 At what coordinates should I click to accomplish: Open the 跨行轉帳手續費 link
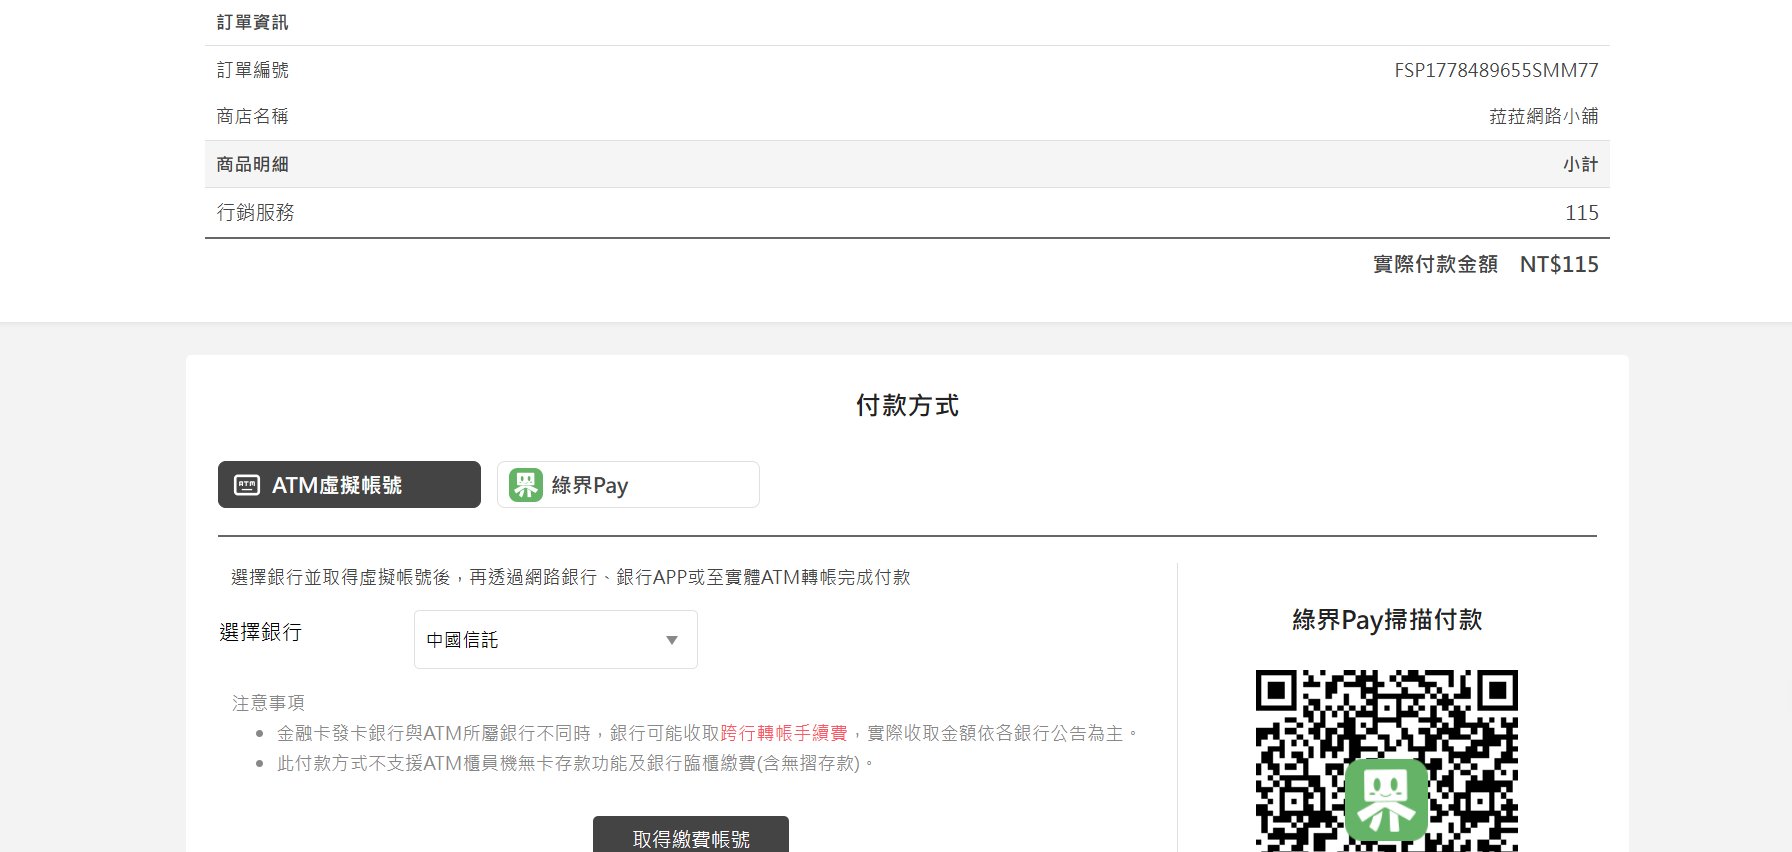pos(784,733)
